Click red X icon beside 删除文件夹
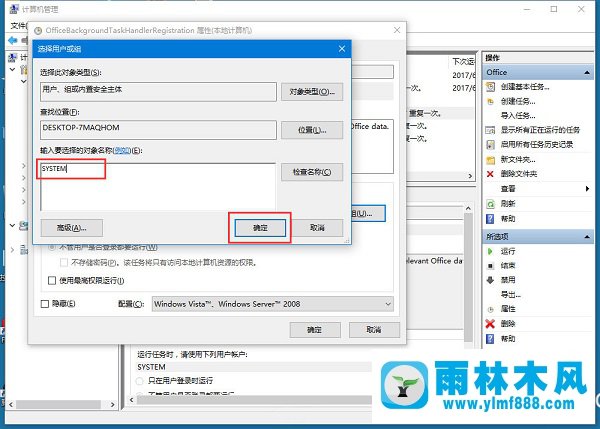 (x=490, y=174)
